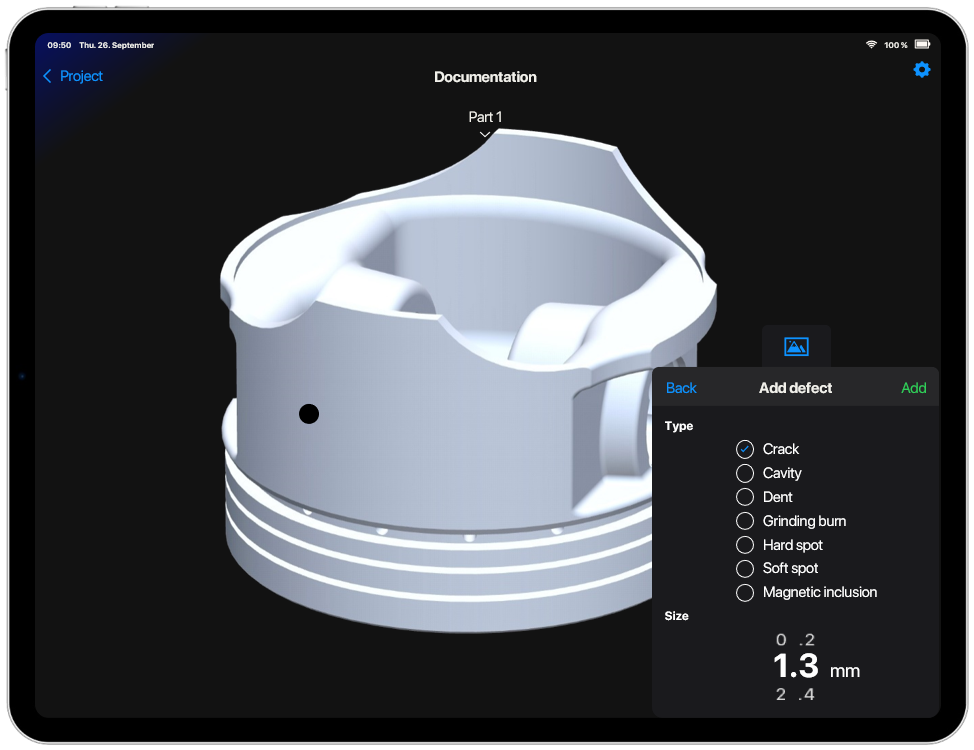The image size is (974, 750).
Task: Choose the Soft spot option
Action: point(745,569)
